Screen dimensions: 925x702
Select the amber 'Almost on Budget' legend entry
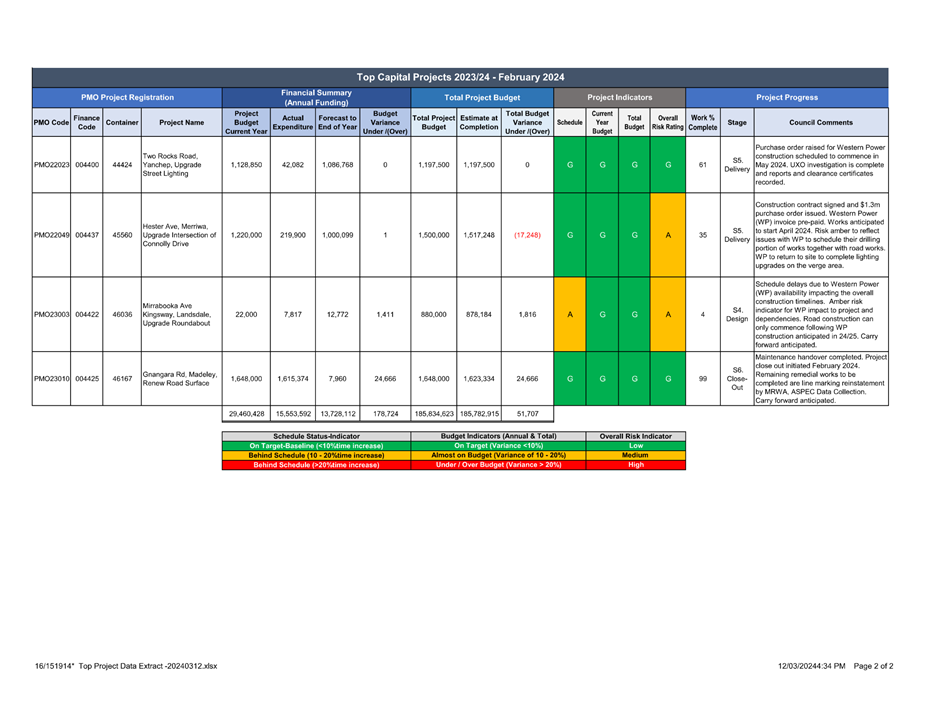tap(498, 455)
